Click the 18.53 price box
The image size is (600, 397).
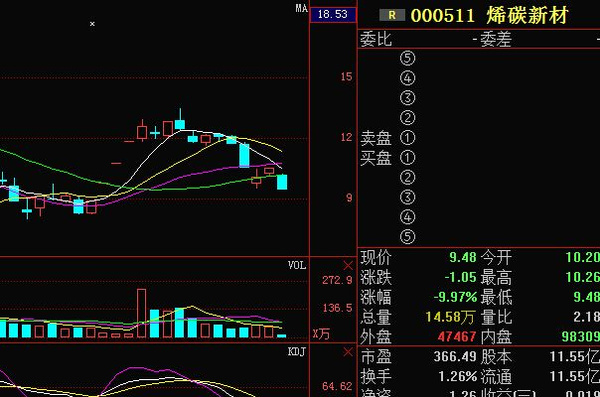click(333, 15)
